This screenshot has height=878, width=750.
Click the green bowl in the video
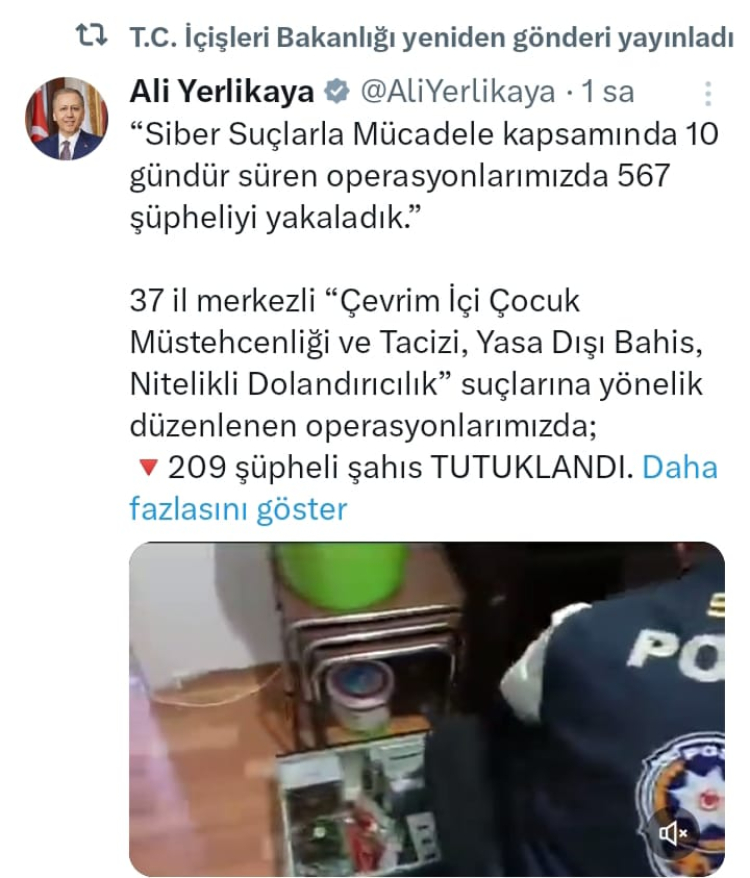[342, 575]
